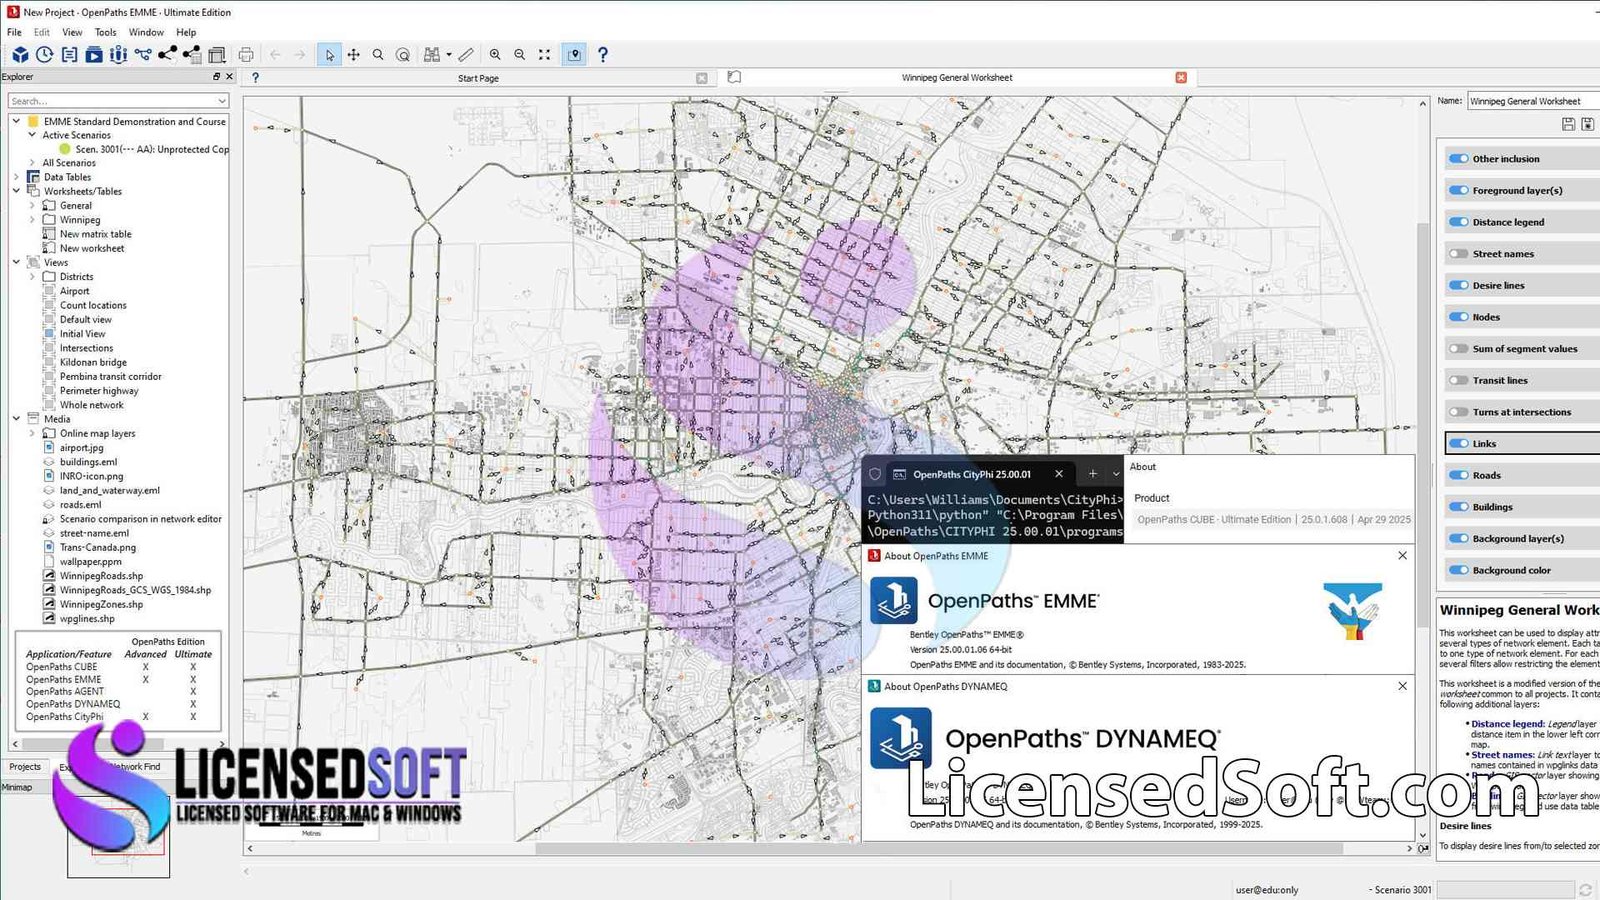Screen dimensions: 1600x900
Task: Select the pan move tool
Action: (x=354, y=55)
